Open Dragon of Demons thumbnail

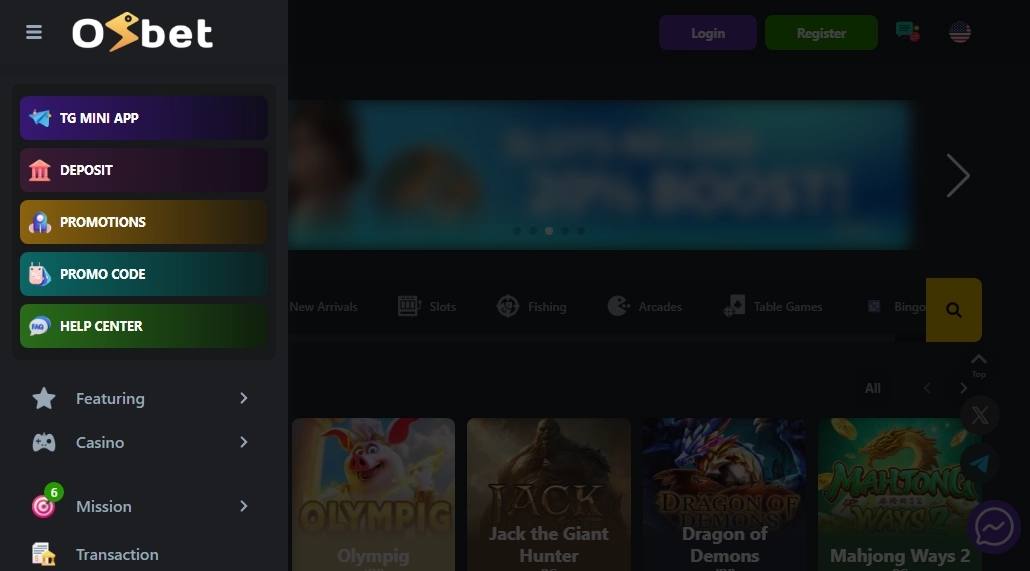[x=725, y=494]
